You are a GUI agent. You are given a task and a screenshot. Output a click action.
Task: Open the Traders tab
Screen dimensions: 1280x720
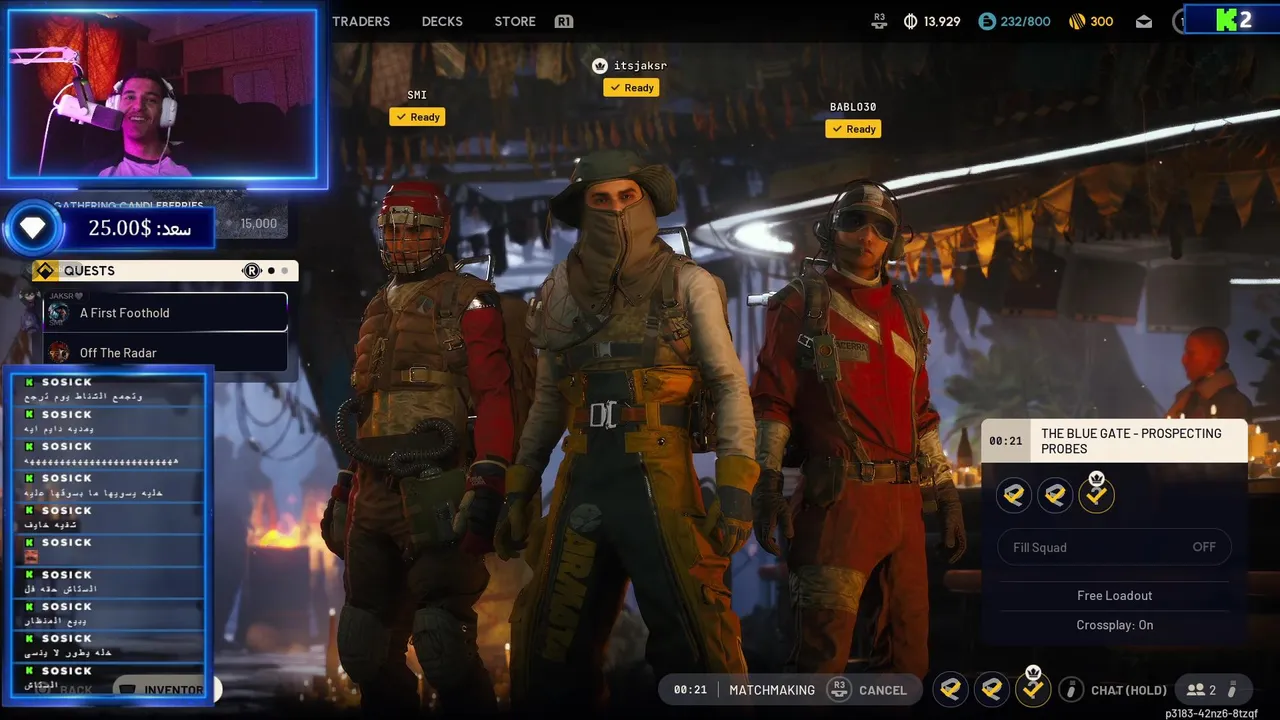click(361, 21)
